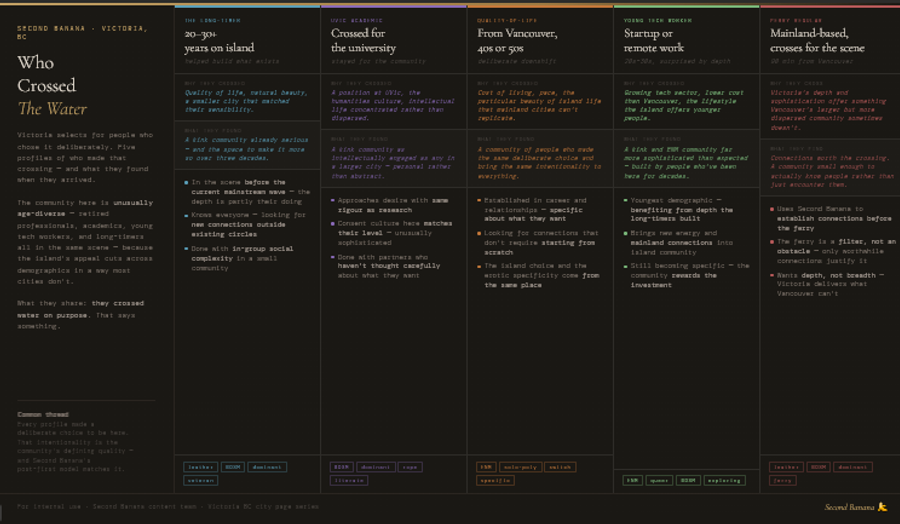Click the Second Banana logo text in footer
This screenshot has width=900, height=524.
(849, 507)
